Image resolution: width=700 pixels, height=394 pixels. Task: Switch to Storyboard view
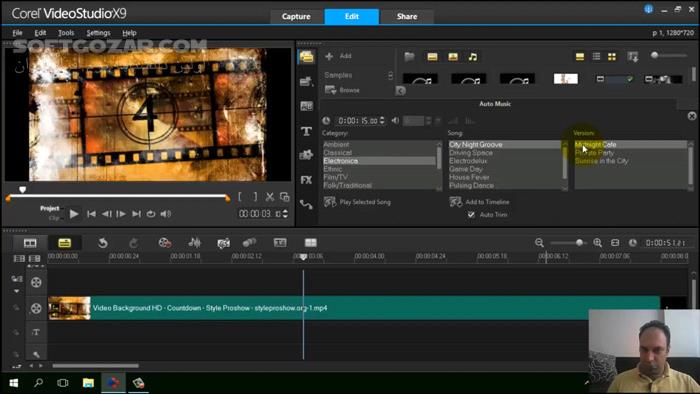point(30,243)
